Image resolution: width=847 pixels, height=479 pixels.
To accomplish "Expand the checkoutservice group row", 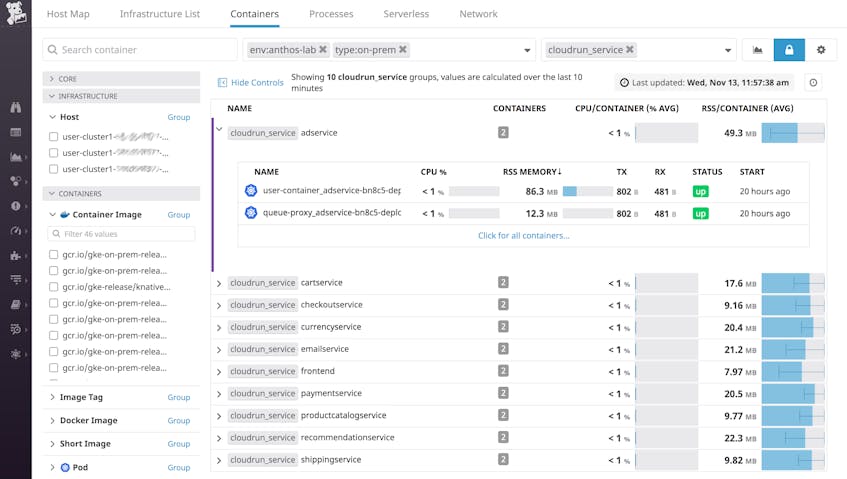I will [219, 305].
